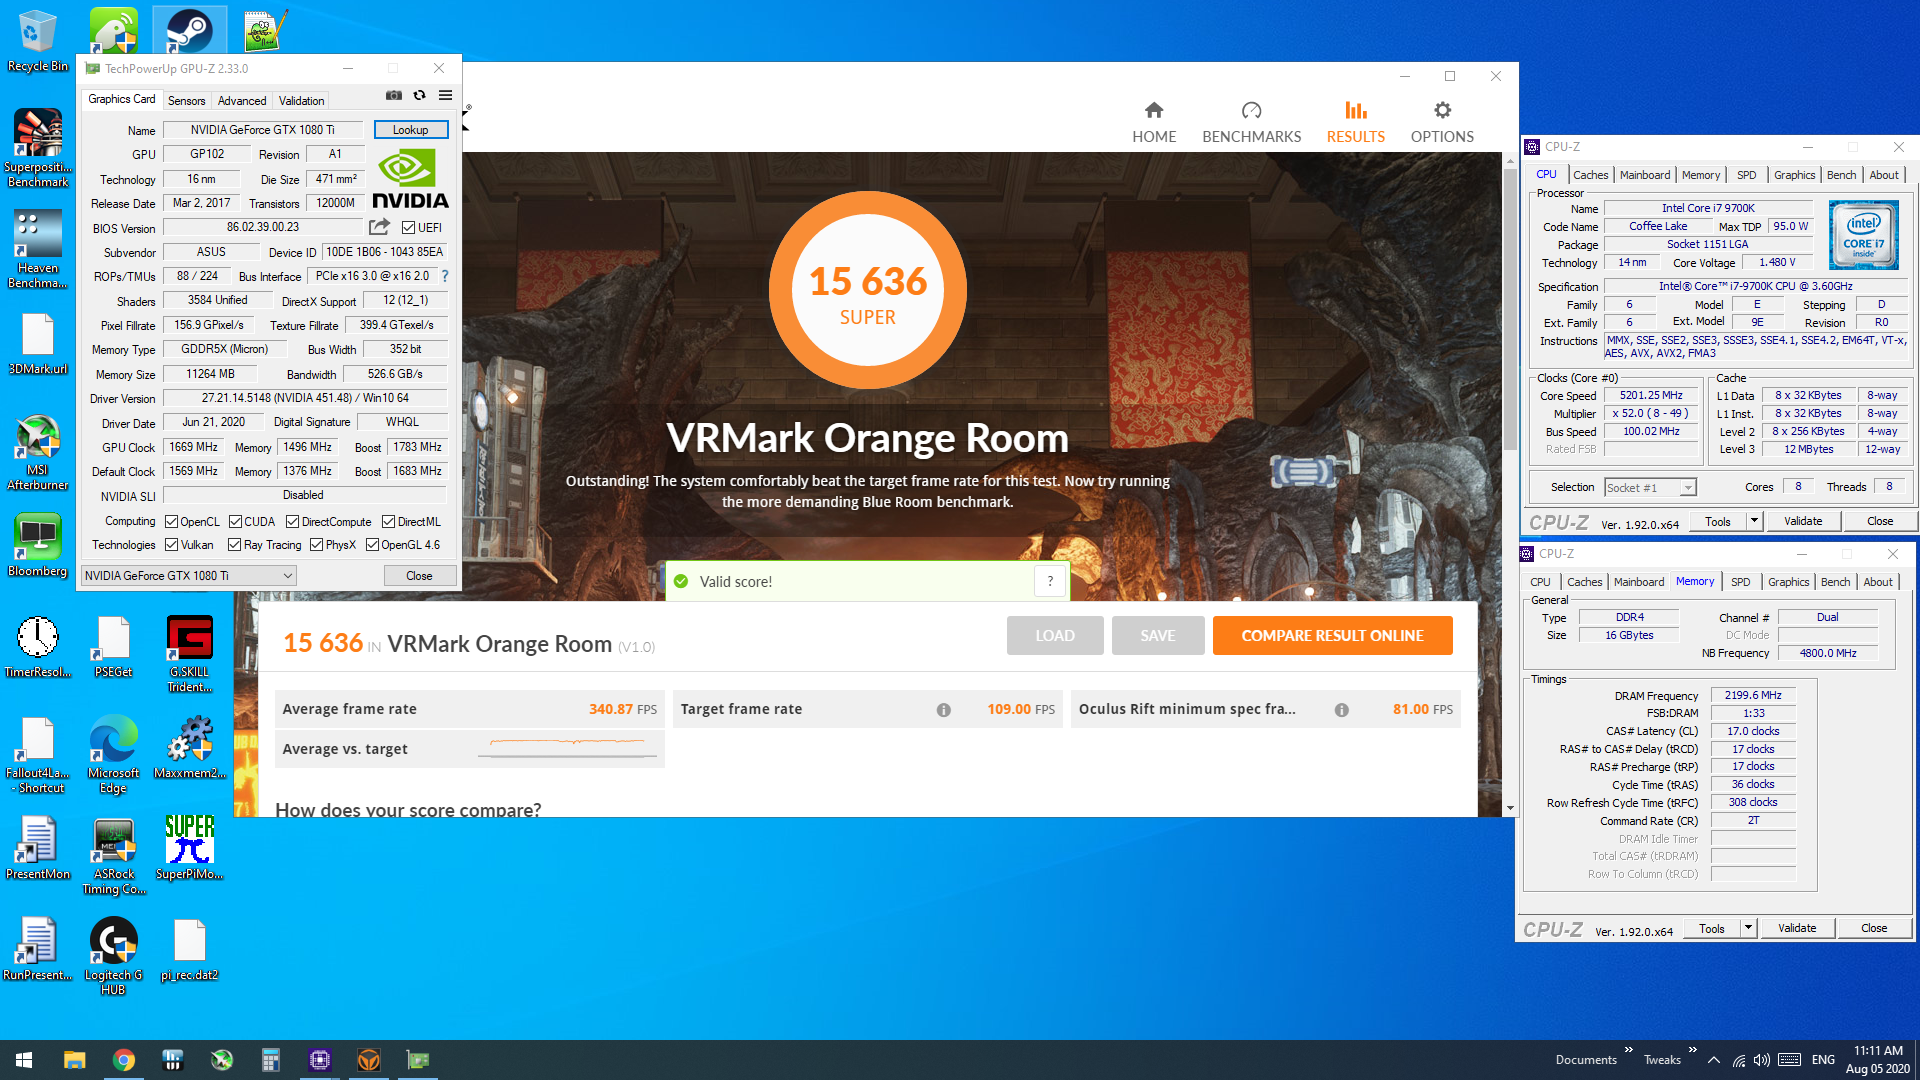Image resolution: width=1920 pixels, height=1080 pixels.
Task: Toggle the OpenGL 4.6 checkbox
Action: (372, 545)
